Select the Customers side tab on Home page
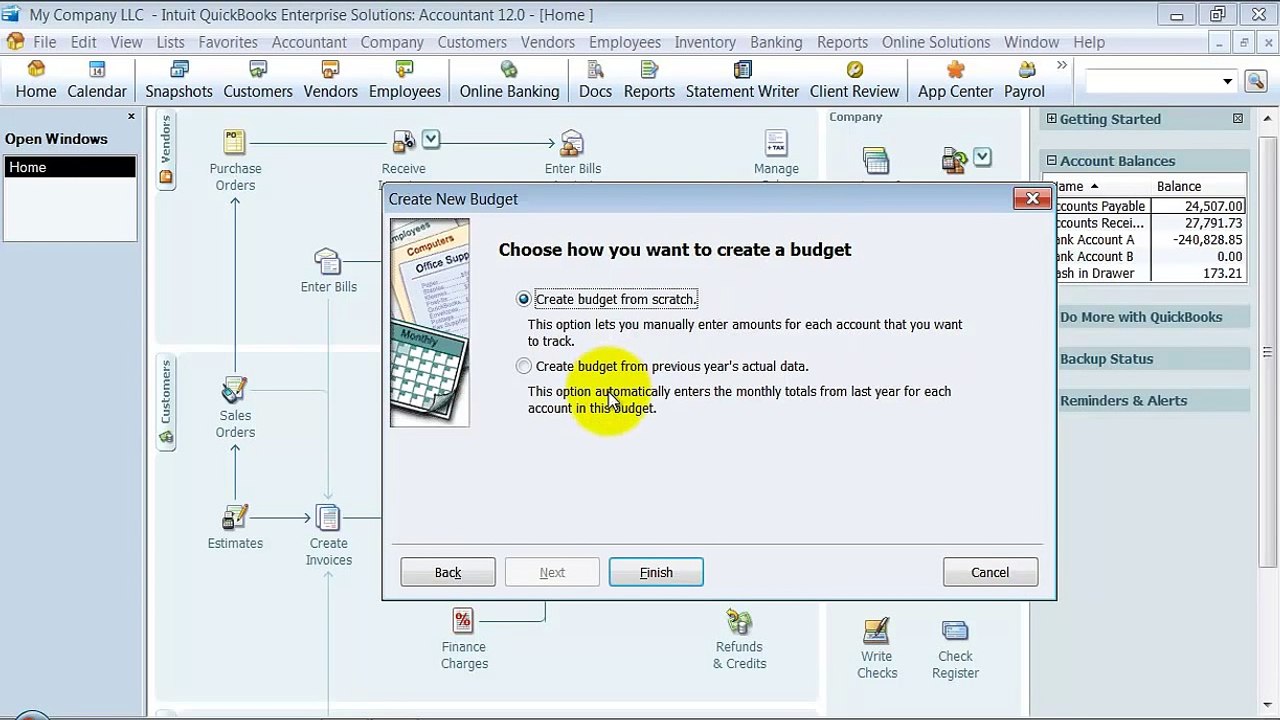The image size is (1280, 720). [166, 403]
